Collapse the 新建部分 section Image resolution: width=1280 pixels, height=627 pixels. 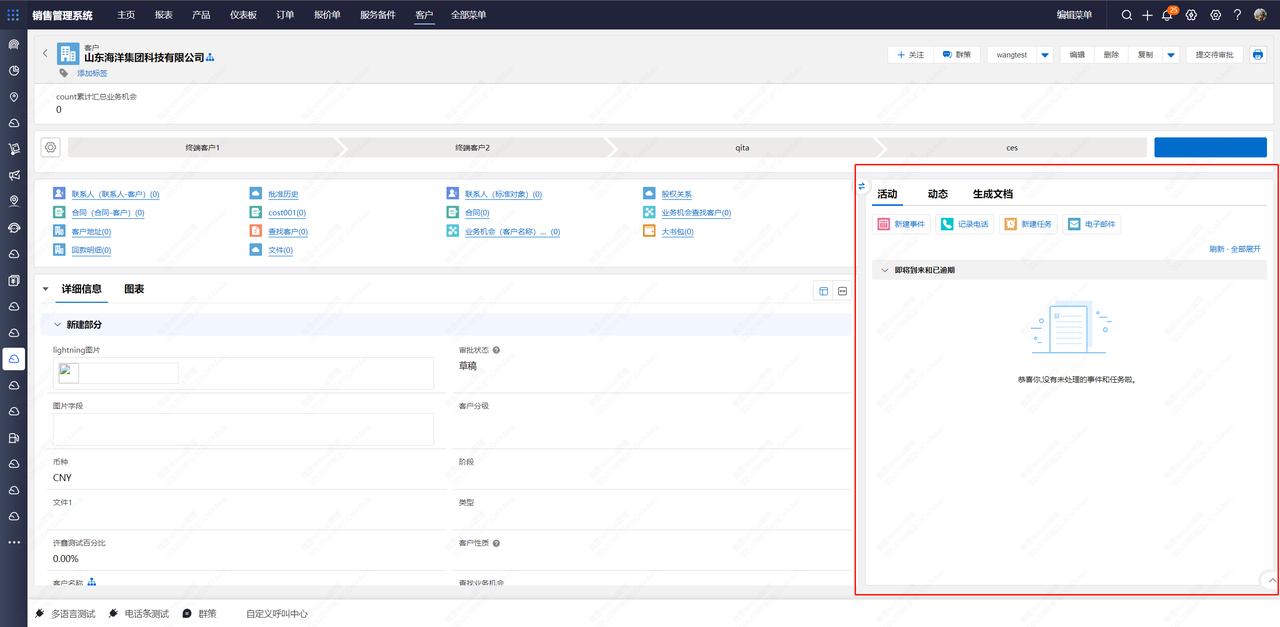point(56,325)
